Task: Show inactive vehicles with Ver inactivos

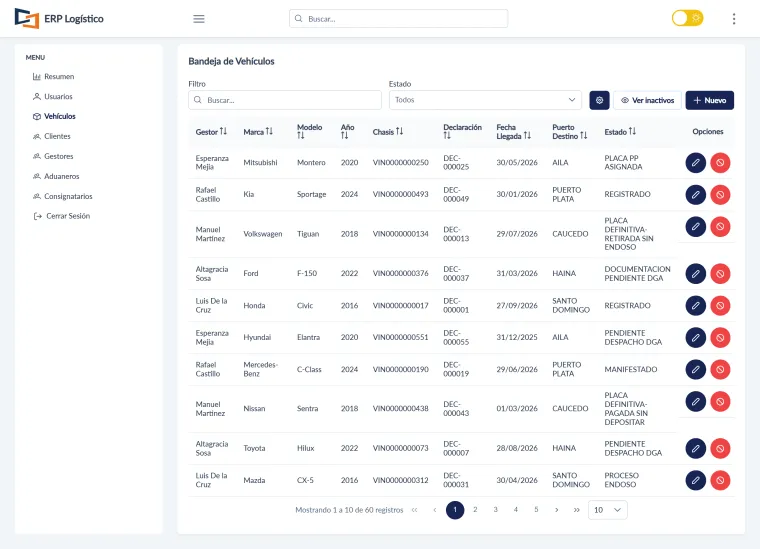Action: click(x=647, y=100)
